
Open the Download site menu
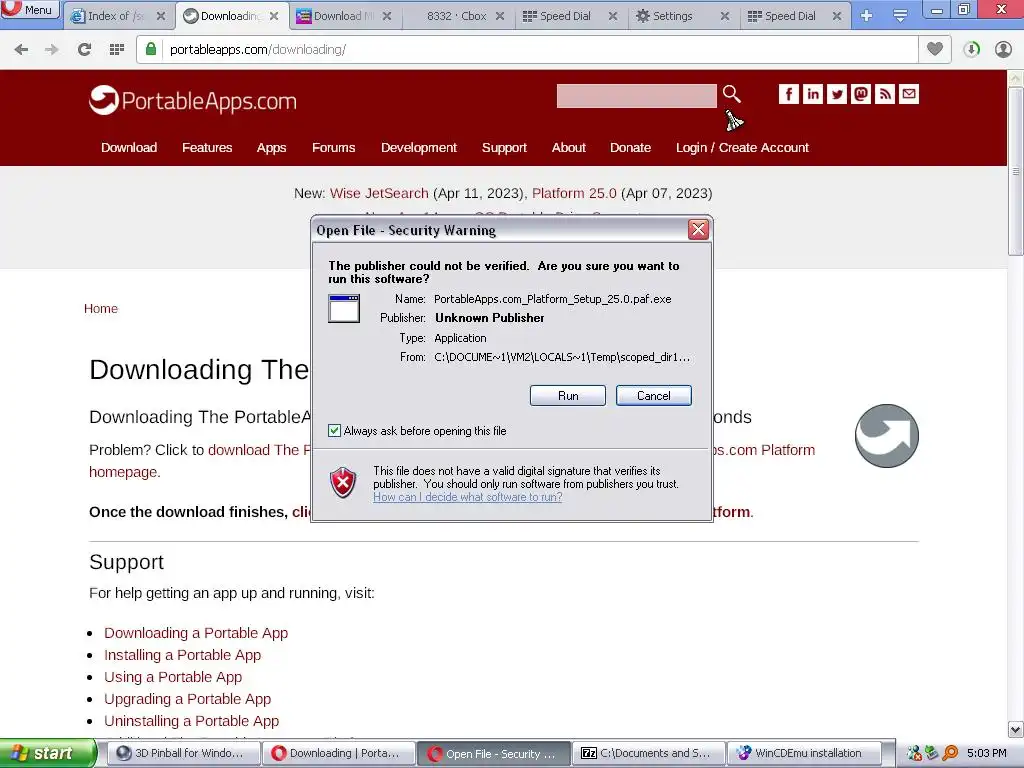129,148
